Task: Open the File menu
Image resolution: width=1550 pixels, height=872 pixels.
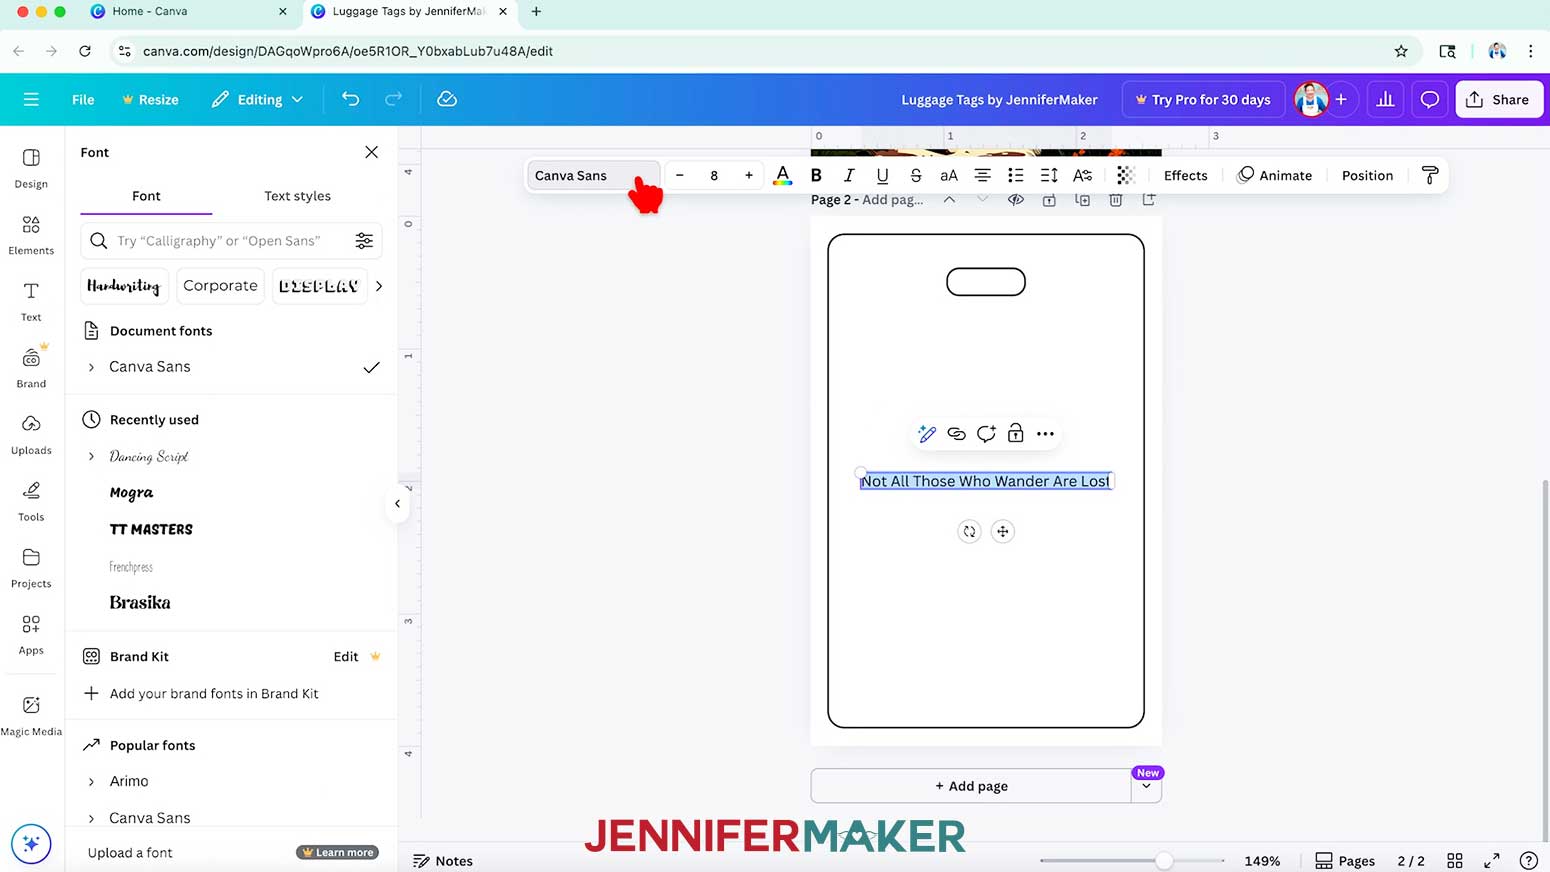Action: [x=83, y=99]
